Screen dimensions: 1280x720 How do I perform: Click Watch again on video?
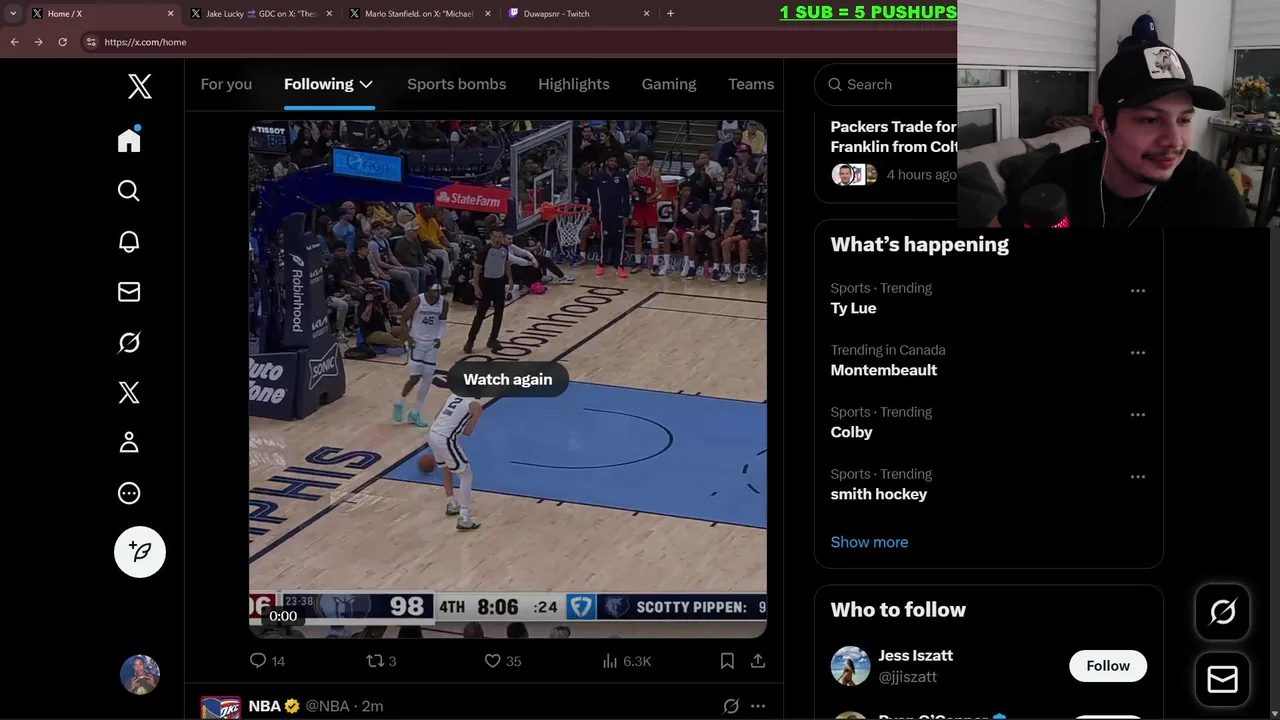(508, 379)
